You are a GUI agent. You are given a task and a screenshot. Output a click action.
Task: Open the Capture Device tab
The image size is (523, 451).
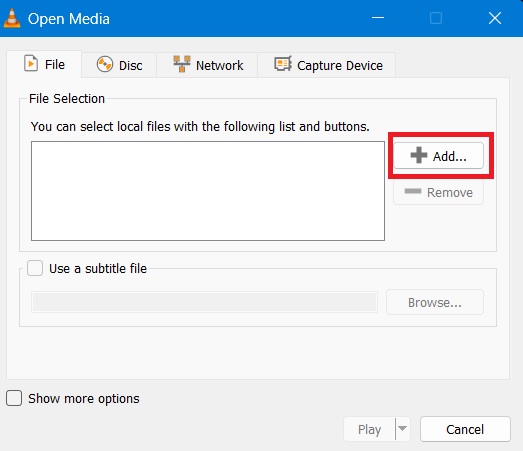coord(327,65)
